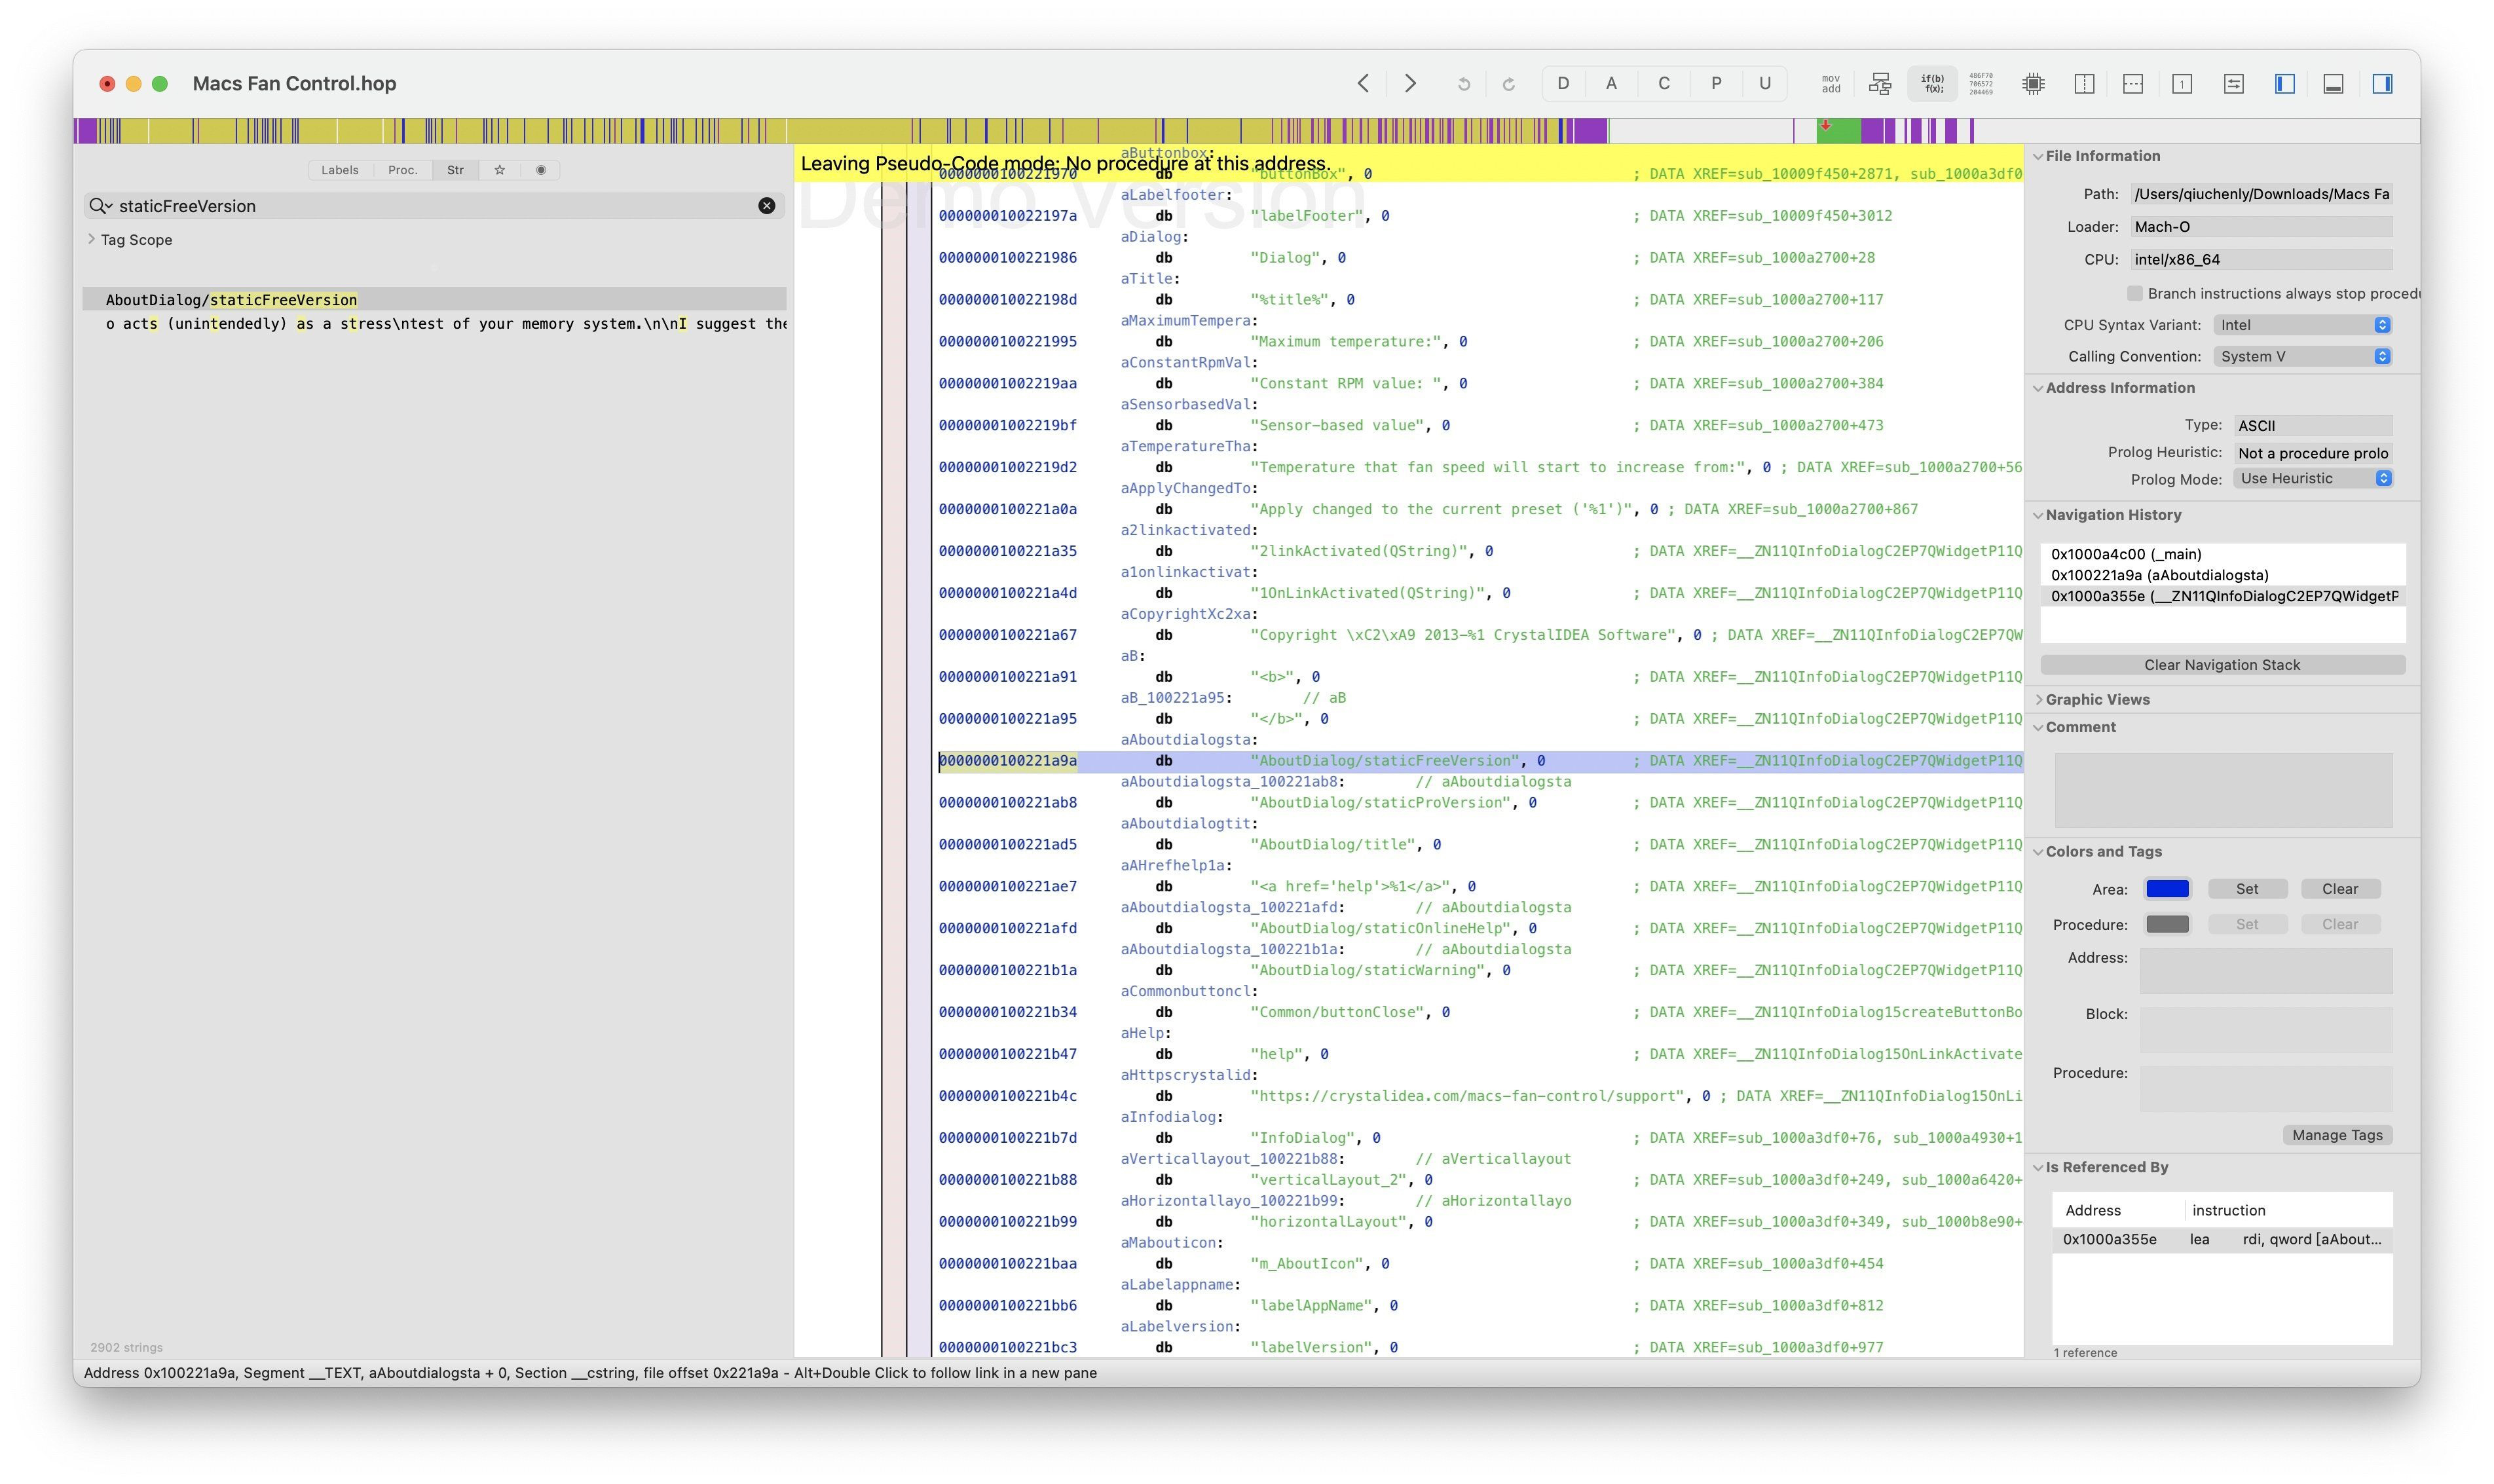Select the AboutDialog/staticFreeVersion string result

click(x=434, y=300)
